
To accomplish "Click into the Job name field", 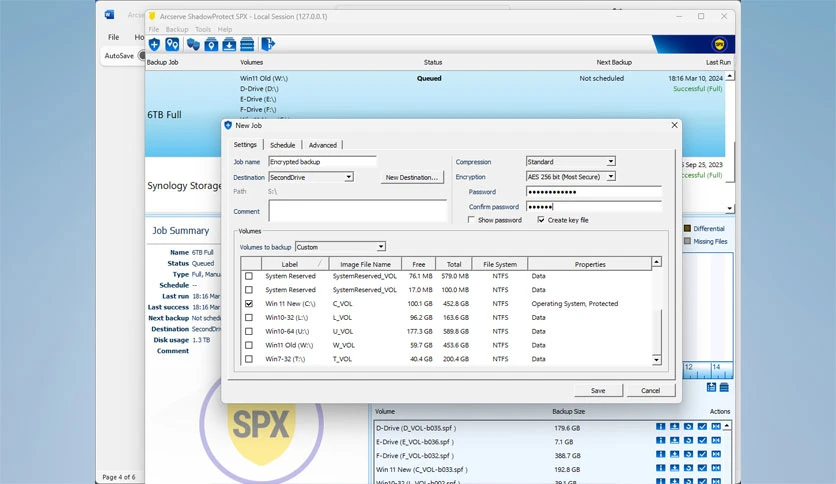I will [323, 162].
